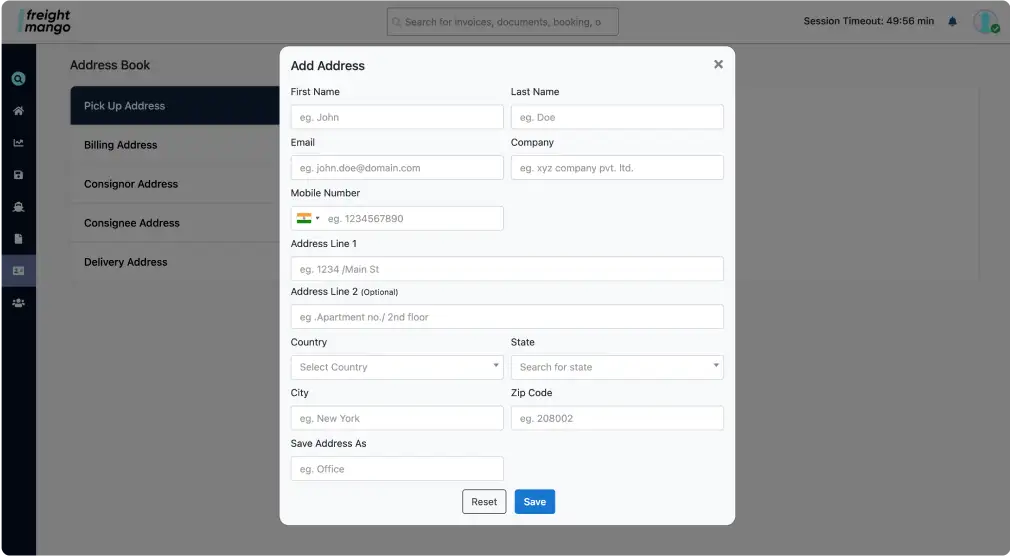Focus the Email input field
This screenshot has width=1010, height=556.
397,168
